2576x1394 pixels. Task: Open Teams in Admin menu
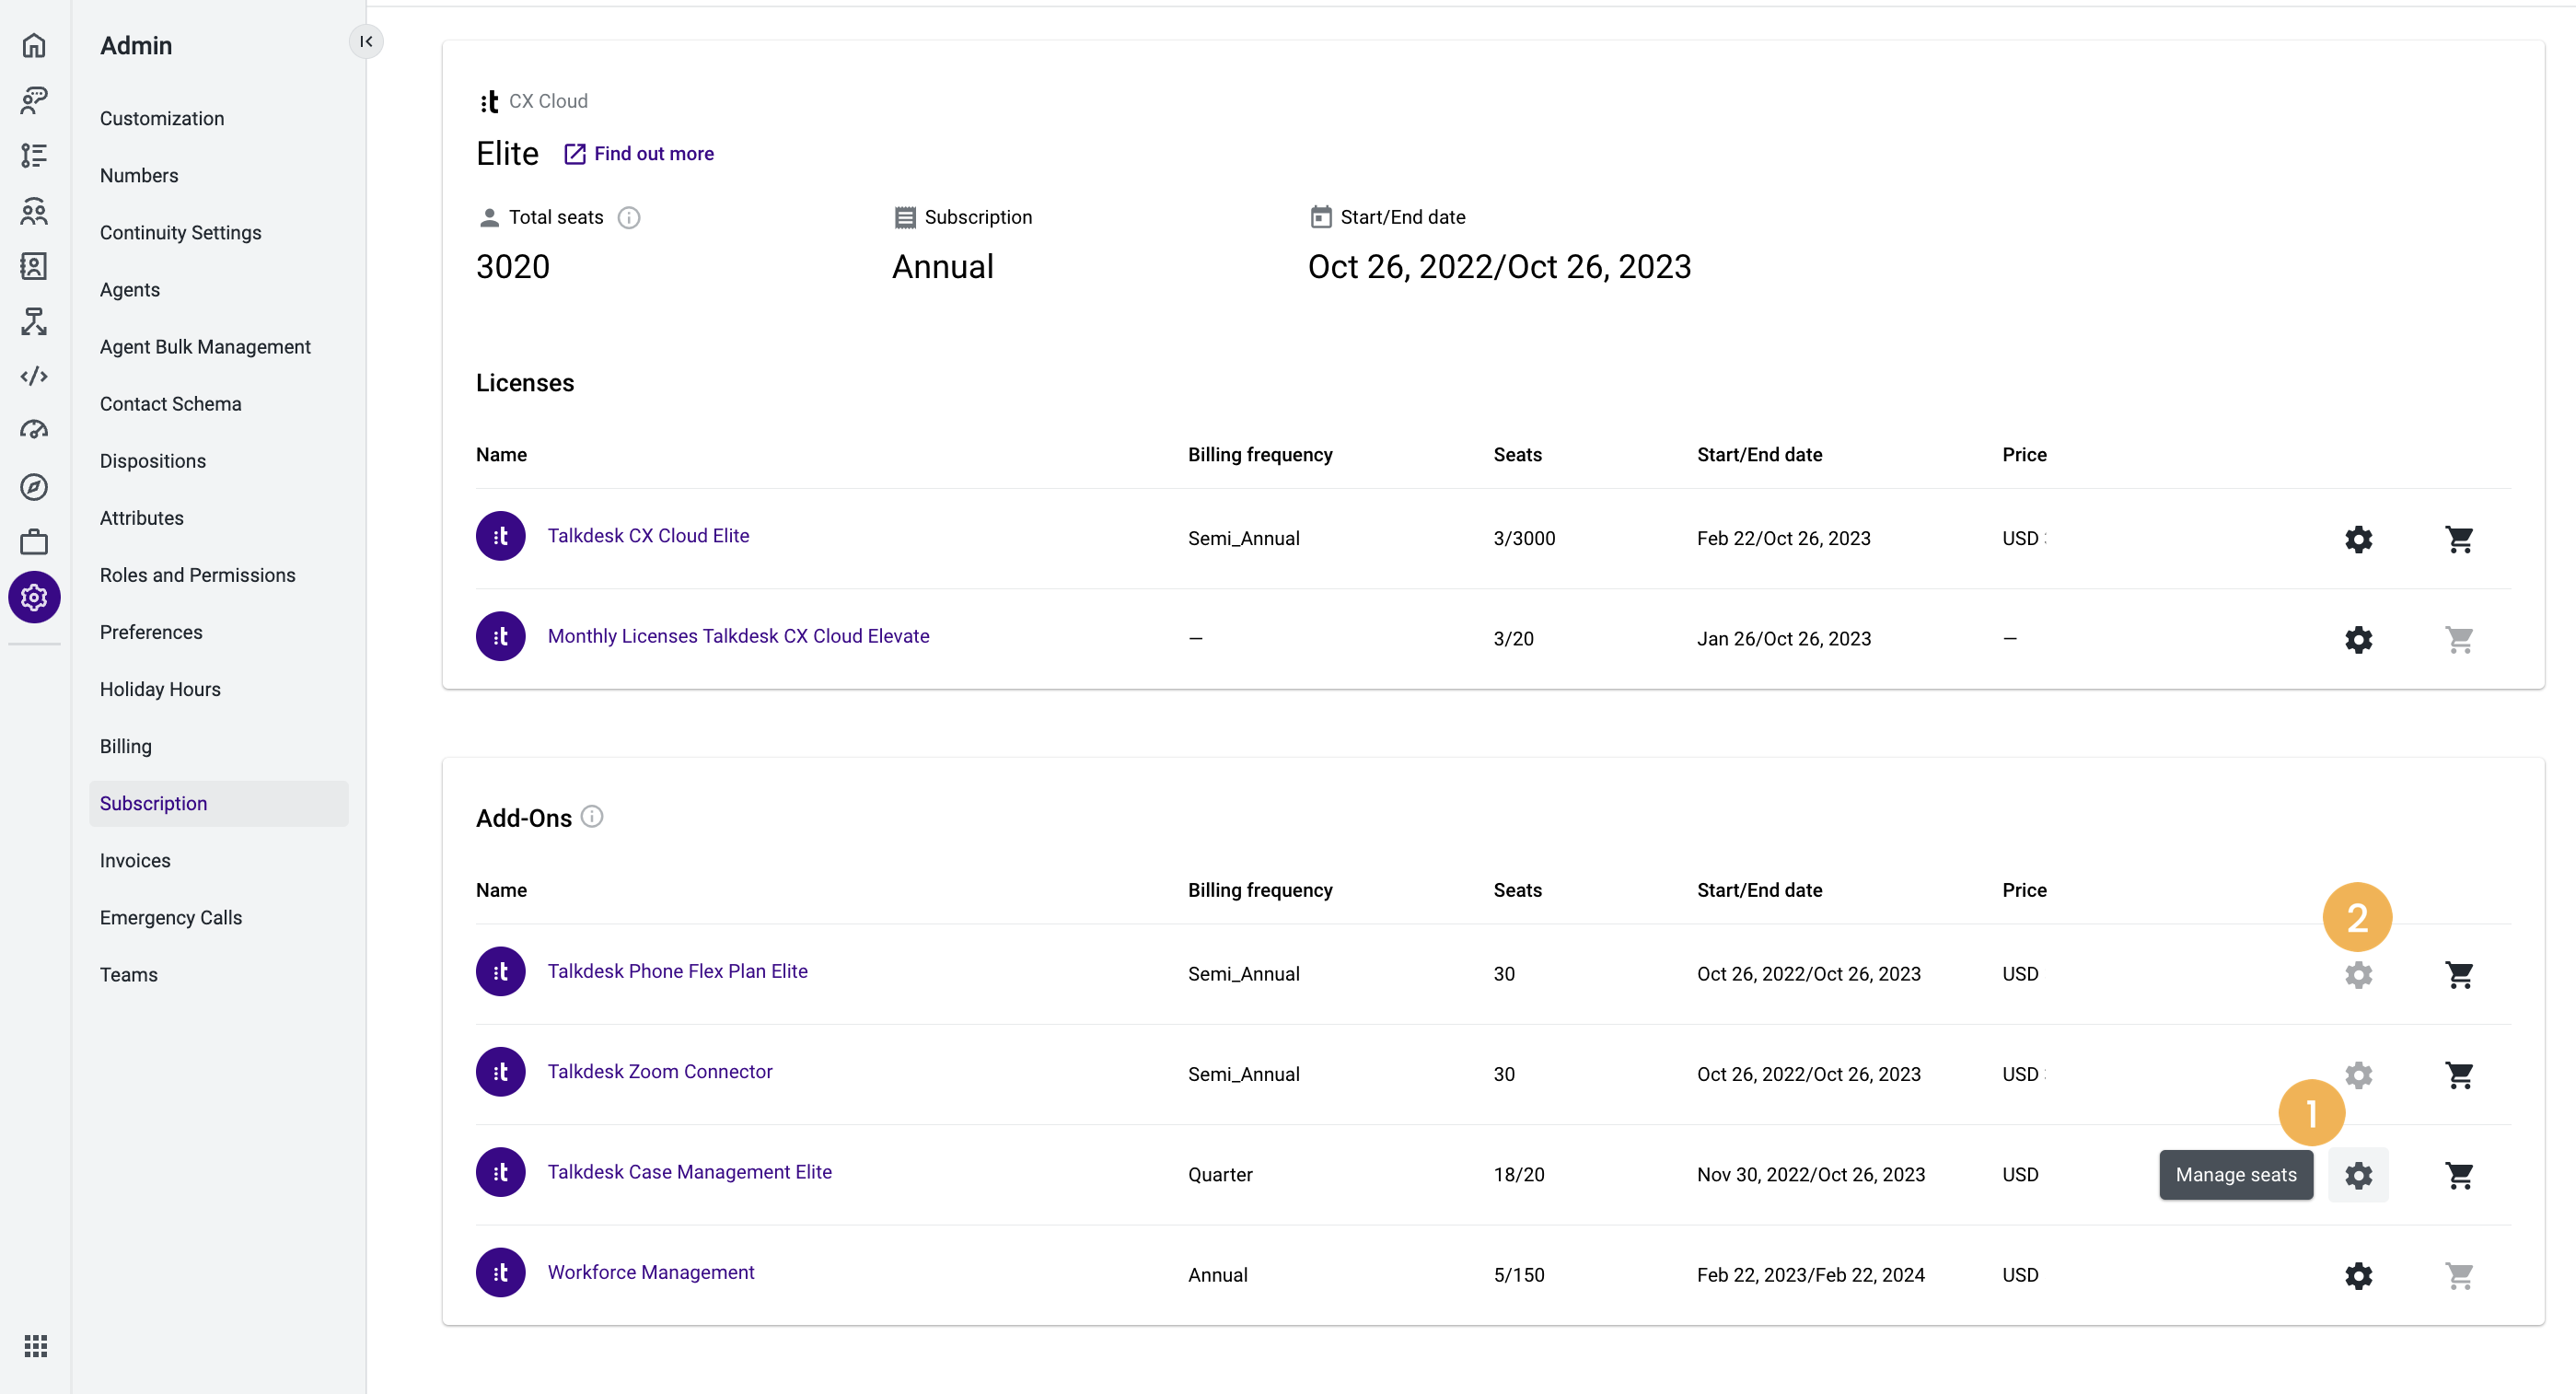click(x=129, y=974)
